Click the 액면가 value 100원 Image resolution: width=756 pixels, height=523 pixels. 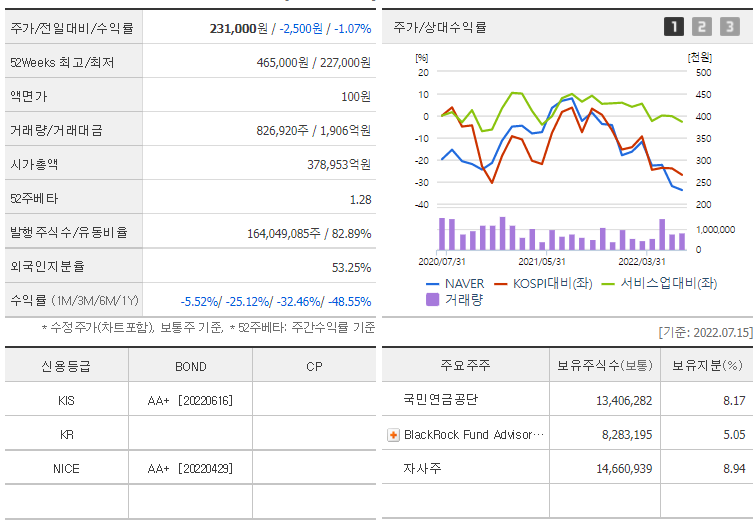click(x=356, y=96)
